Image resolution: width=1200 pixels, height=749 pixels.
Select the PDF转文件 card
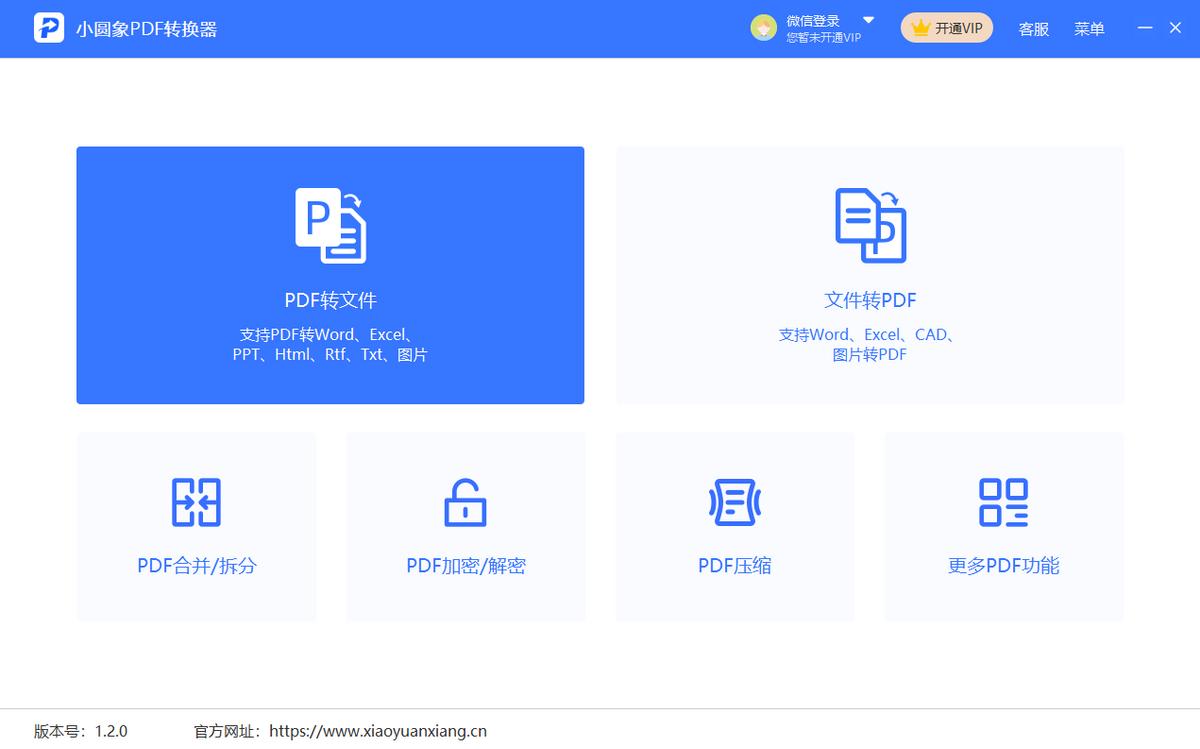pyautogui.click(x=330, y=275)
